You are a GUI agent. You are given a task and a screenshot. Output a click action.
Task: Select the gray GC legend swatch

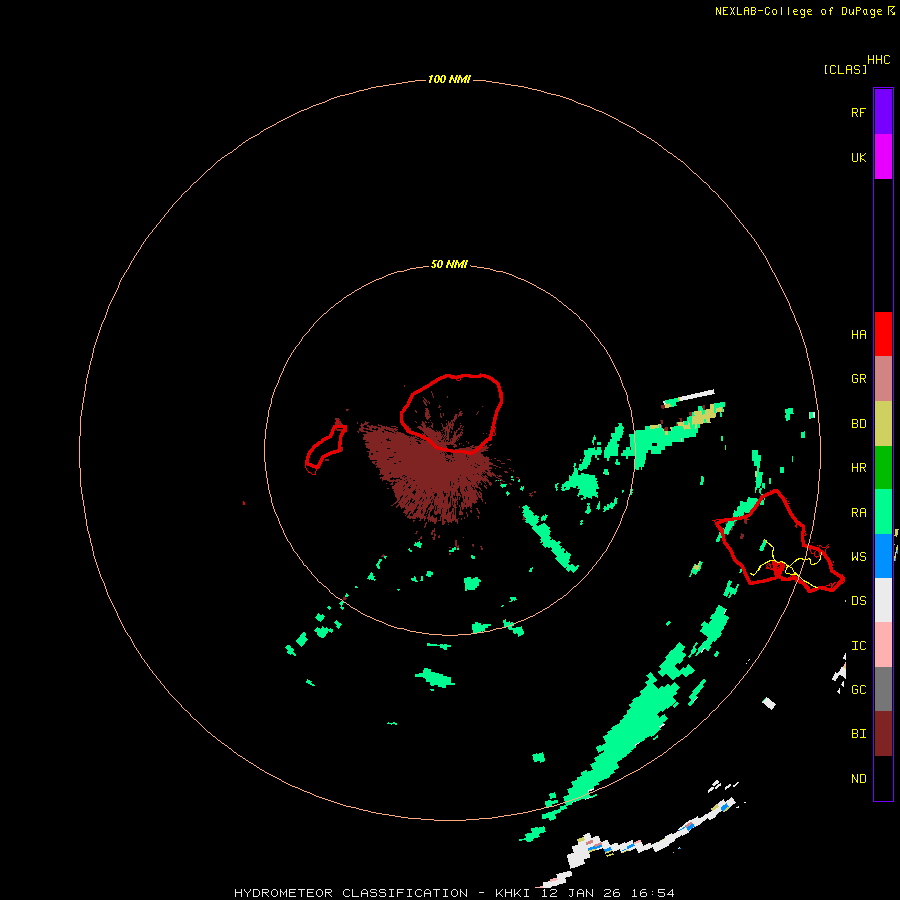(883, 689)
